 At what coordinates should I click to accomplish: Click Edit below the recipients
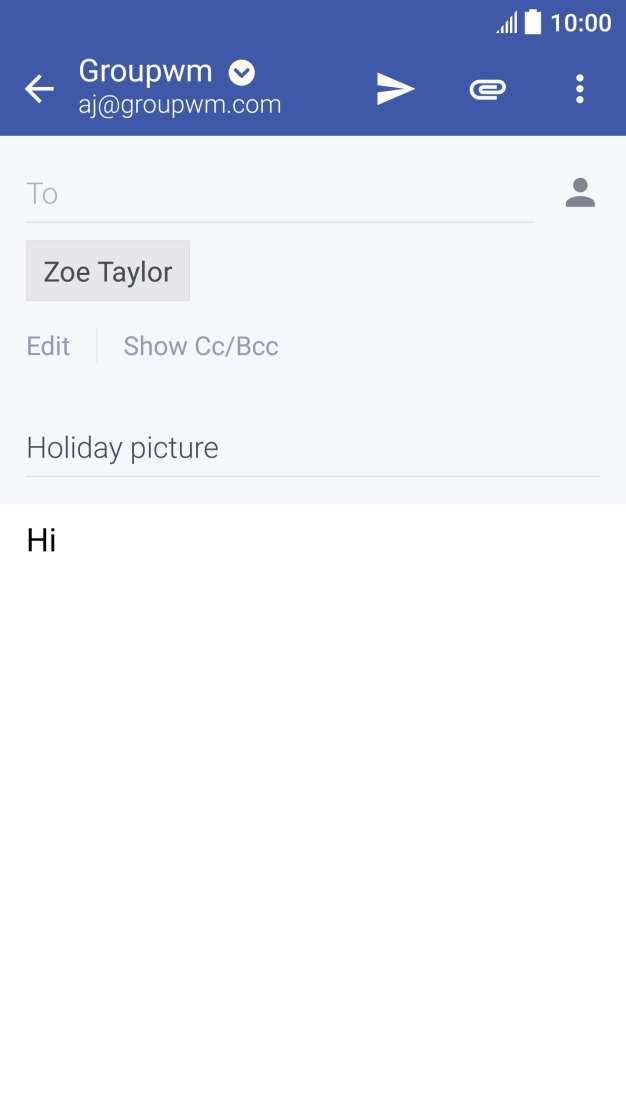(x=48, y=346)
